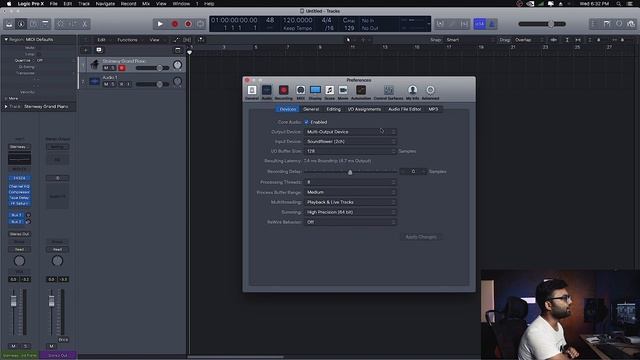
Task: Toggle input monitoring on Audio 1 track
Action: point(128,84)
